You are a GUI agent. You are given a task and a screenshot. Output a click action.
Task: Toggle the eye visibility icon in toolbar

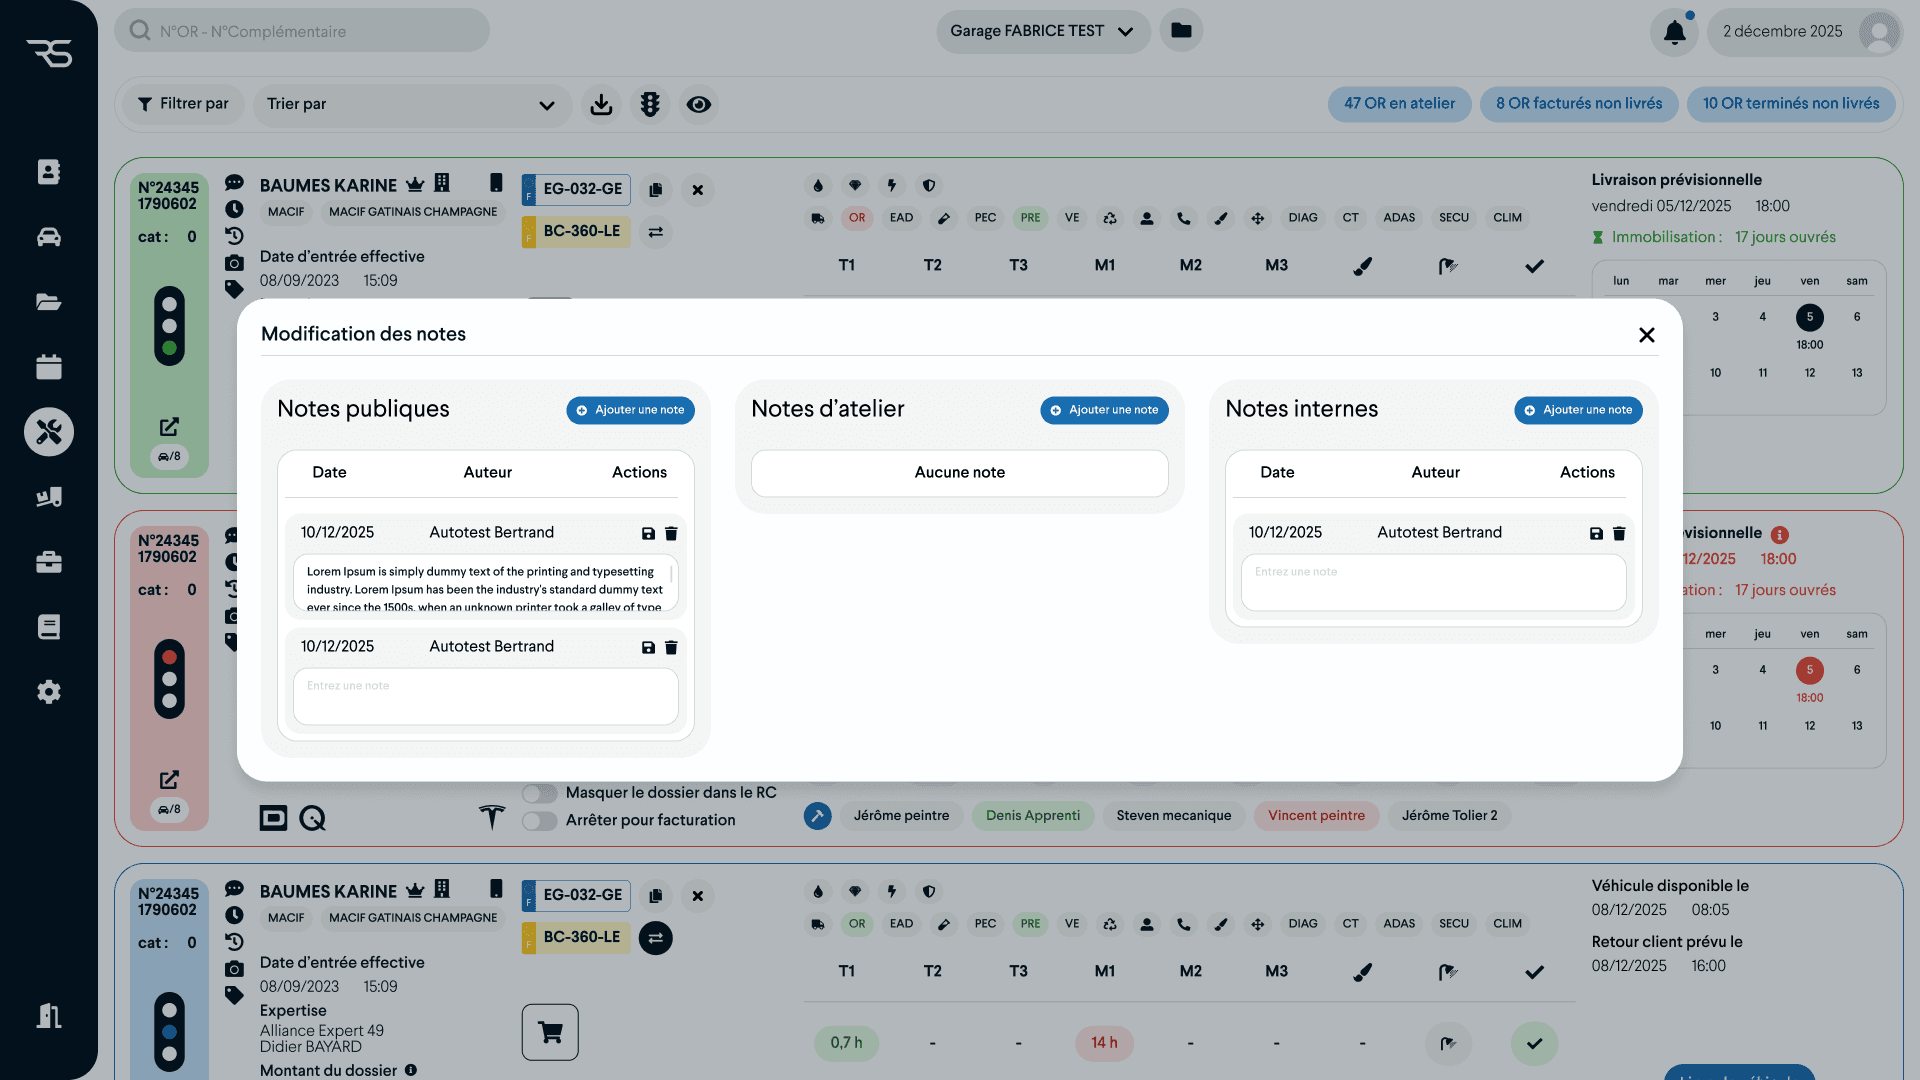tap(699, 104)
